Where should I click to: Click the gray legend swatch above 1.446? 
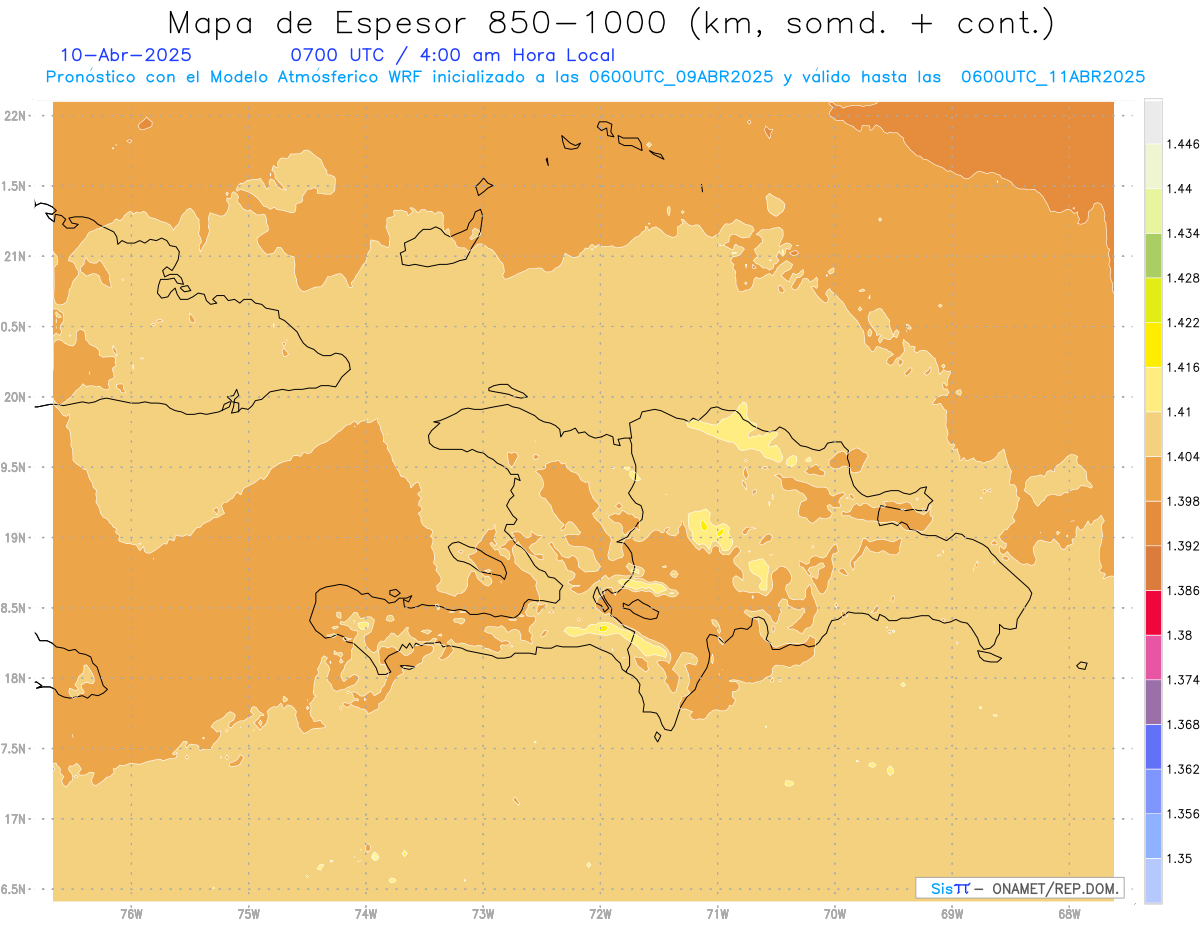[x=1153, y=121]
